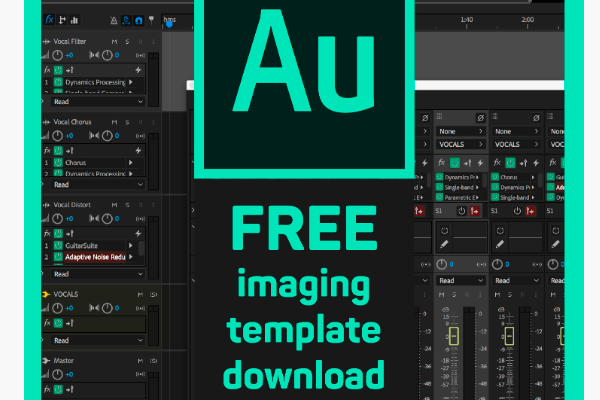Toggle power for the GuitarSuite effect
Screen dimensions: 600x400
(58, 245)
